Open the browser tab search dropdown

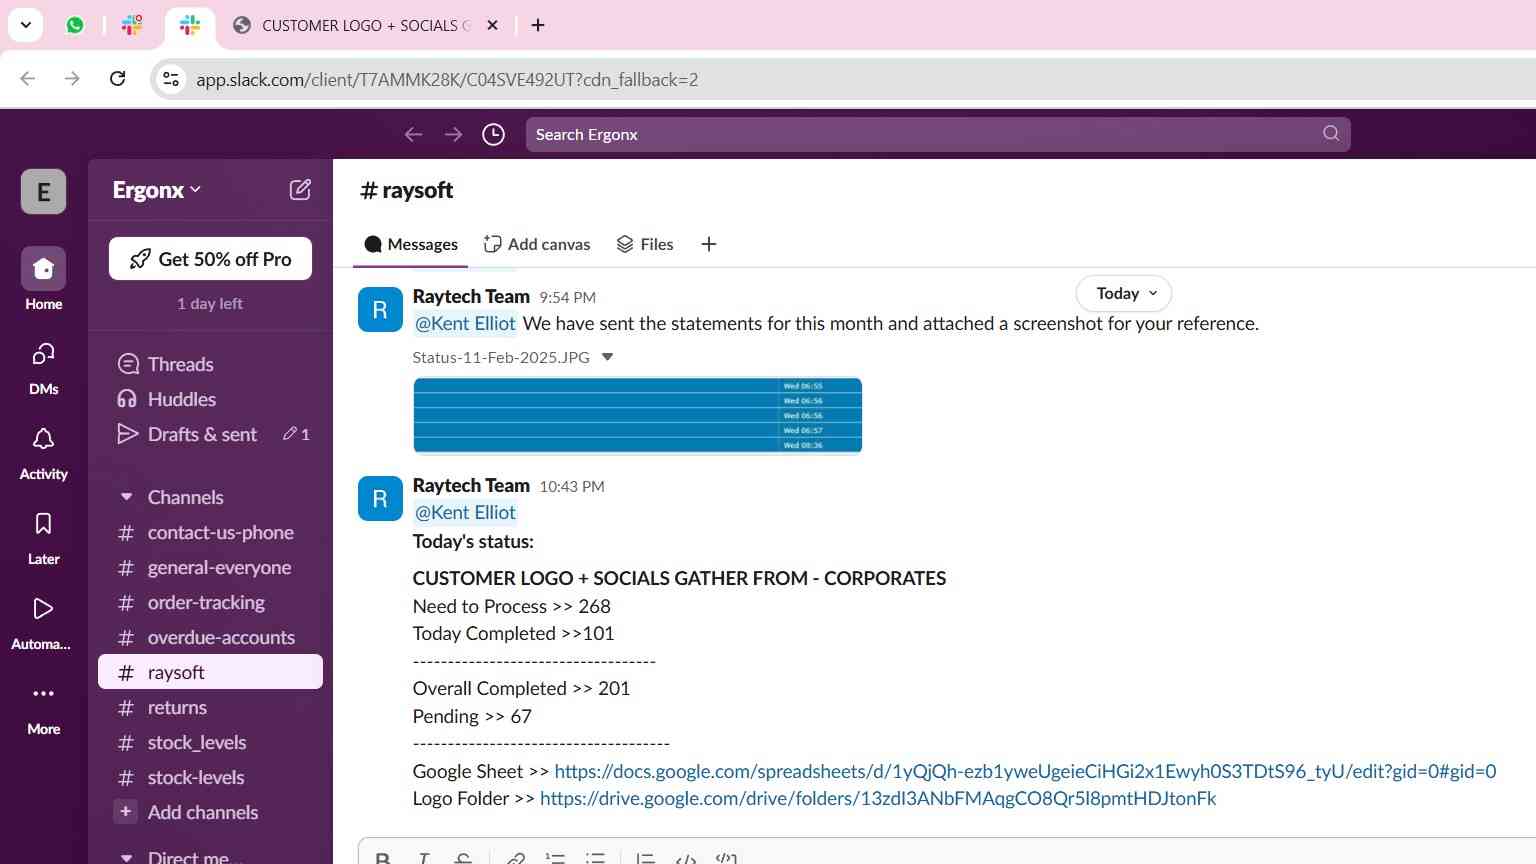point(25,25)
